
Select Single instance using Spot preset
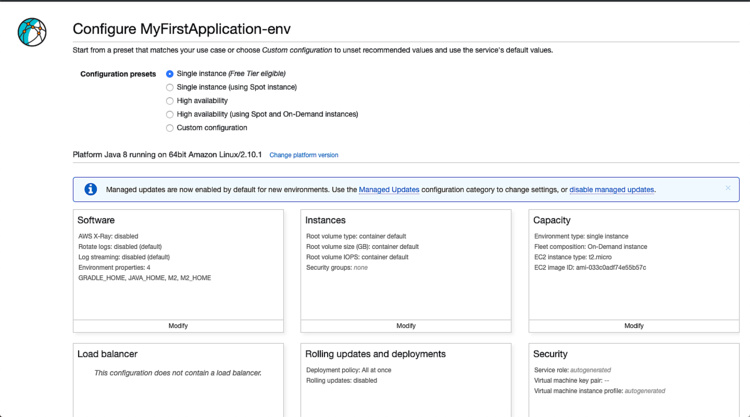click(170, 87)
